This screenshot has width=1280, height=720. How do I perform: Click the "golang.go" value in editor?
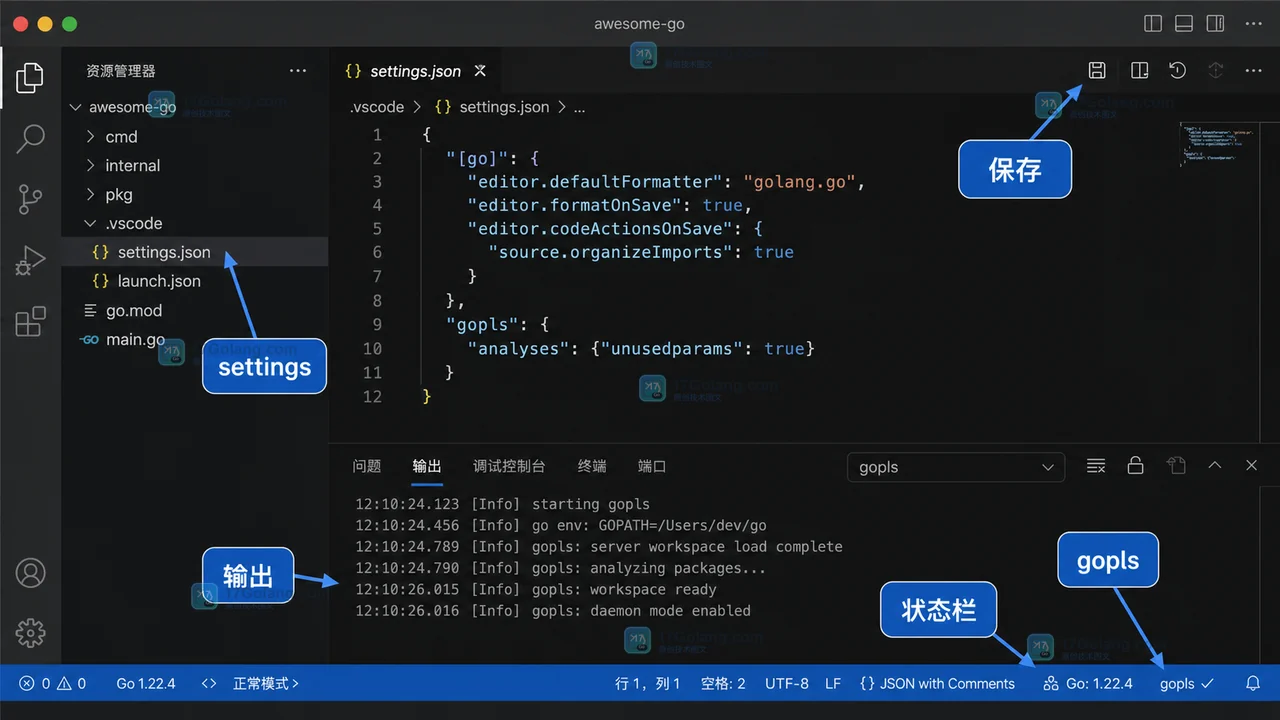click(800, 182)
